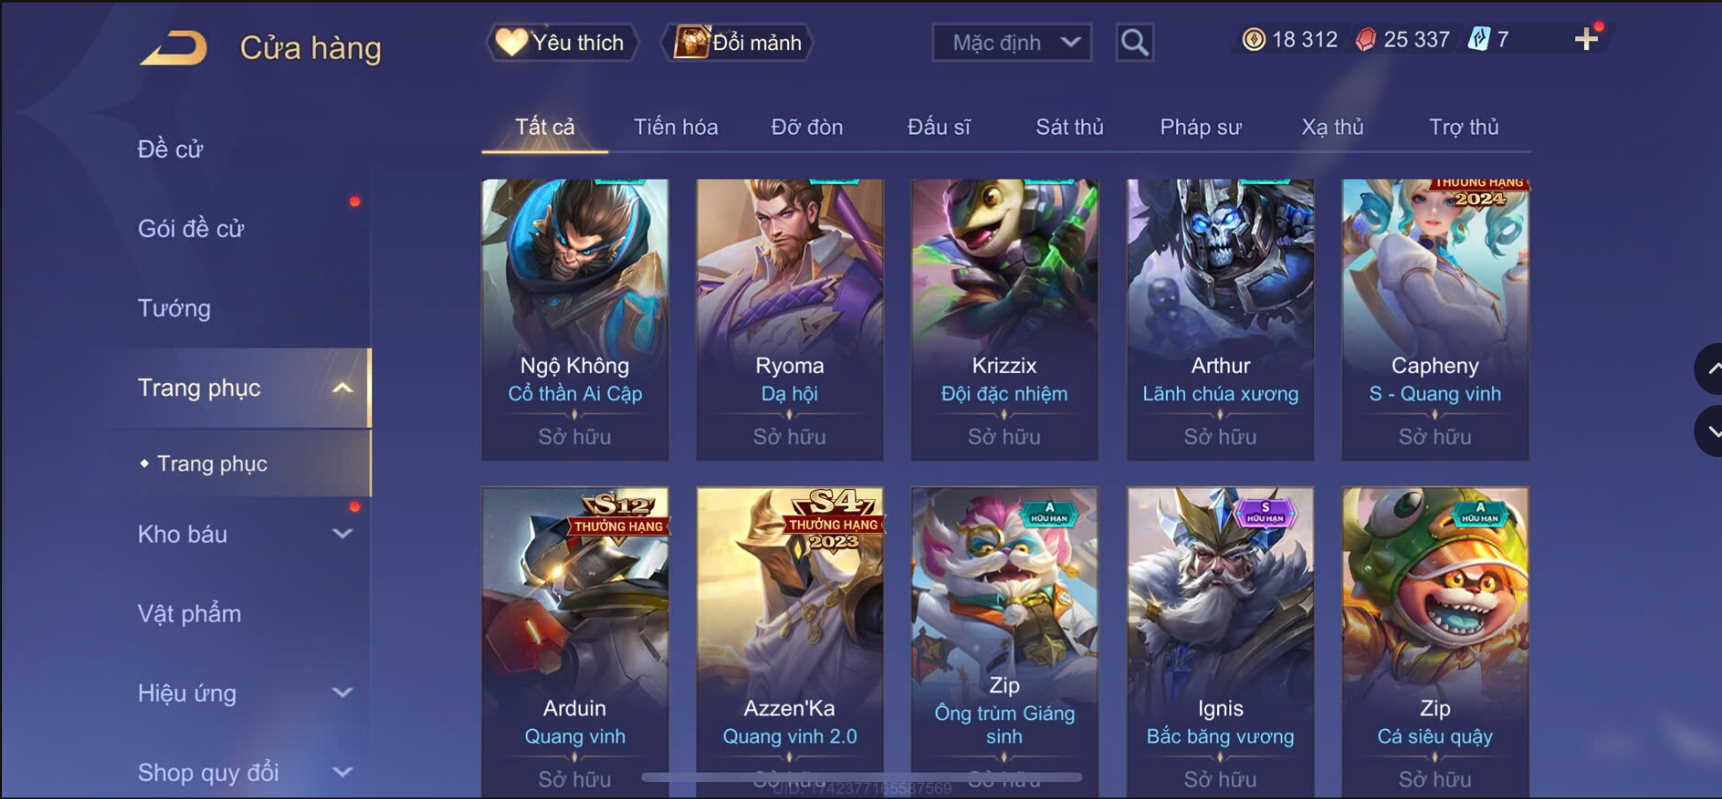Switch to the Pháp sư tab
This screenshot has width=1722, height=799.
(1200, 127)
